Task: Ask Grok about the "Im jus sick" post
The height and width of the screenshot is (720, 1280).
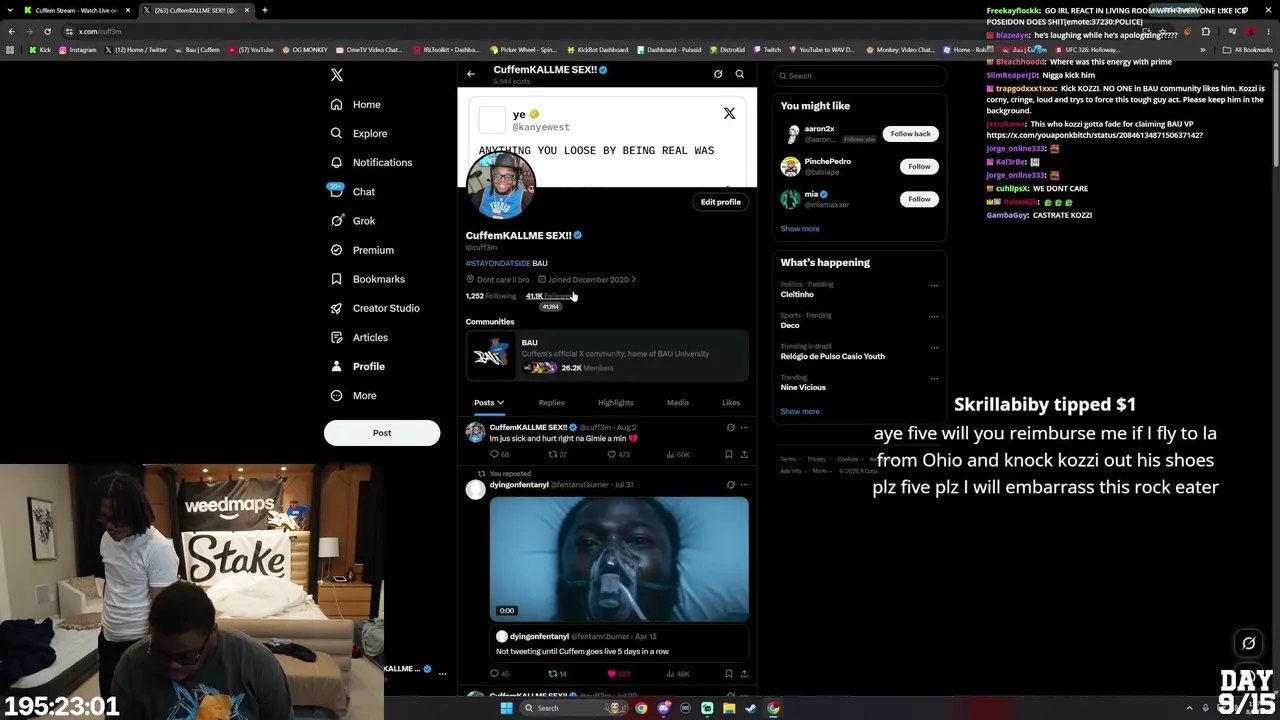Action: click(x=730, y=428)
